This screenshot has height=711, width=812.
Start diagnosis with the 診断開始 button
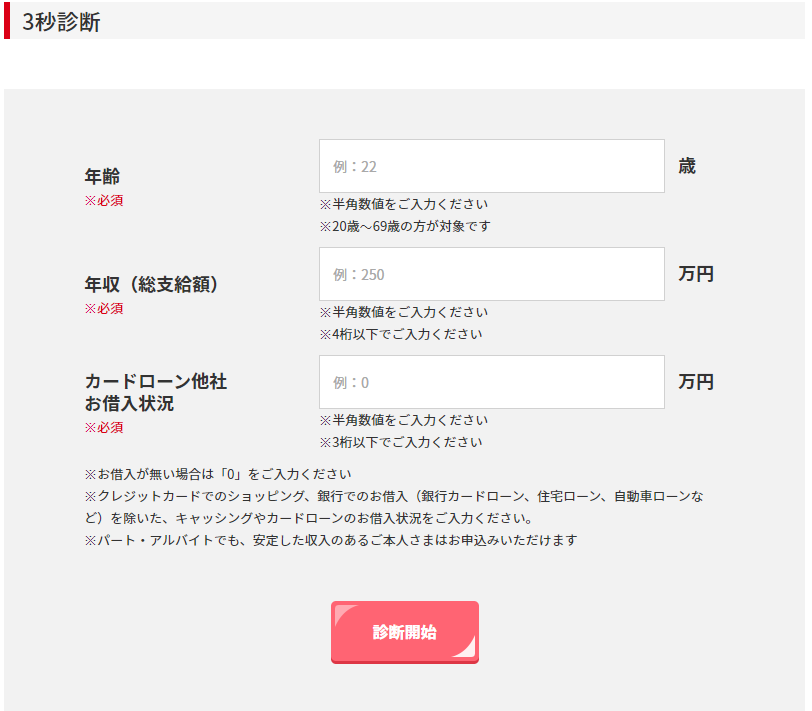pos(404,632)
